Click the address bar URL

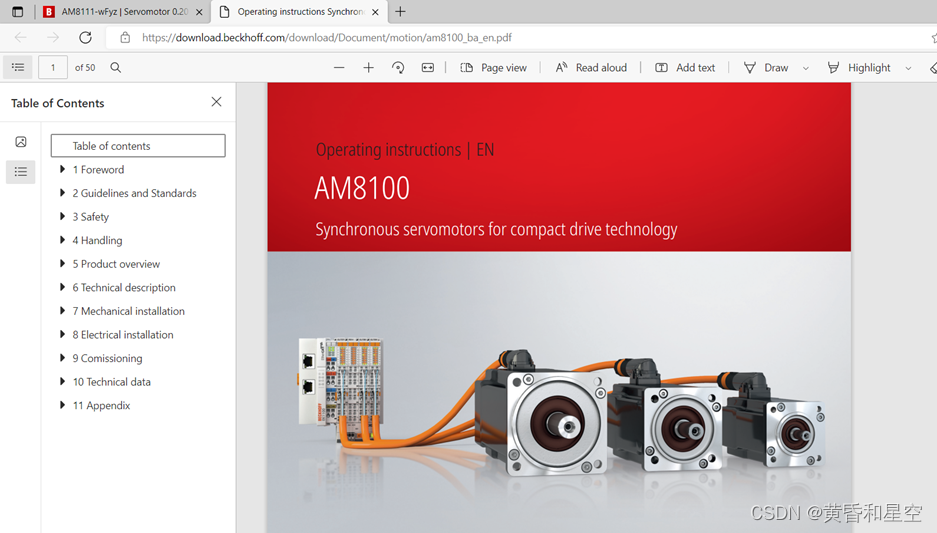(x=327, y=38)
